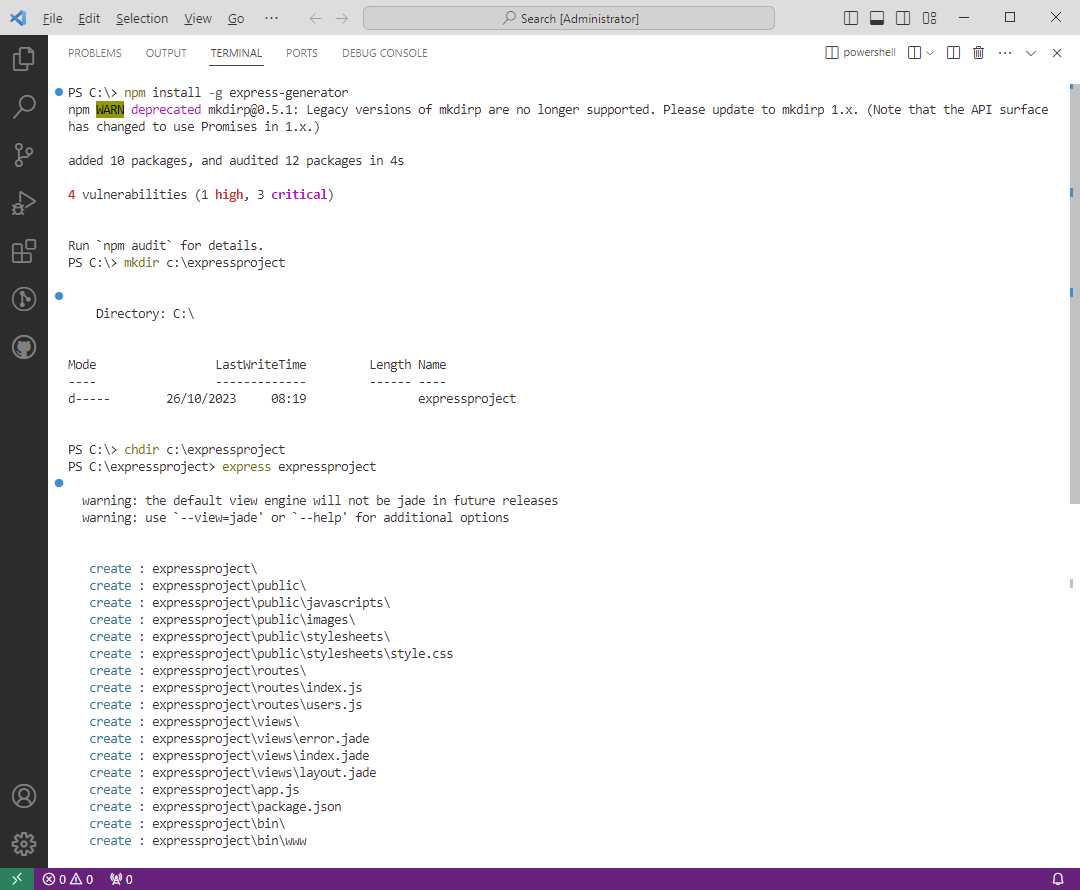Open the notifications bell
Image resolution: width=1080 pixels, height=890 pixels.
coord(1058,879)
